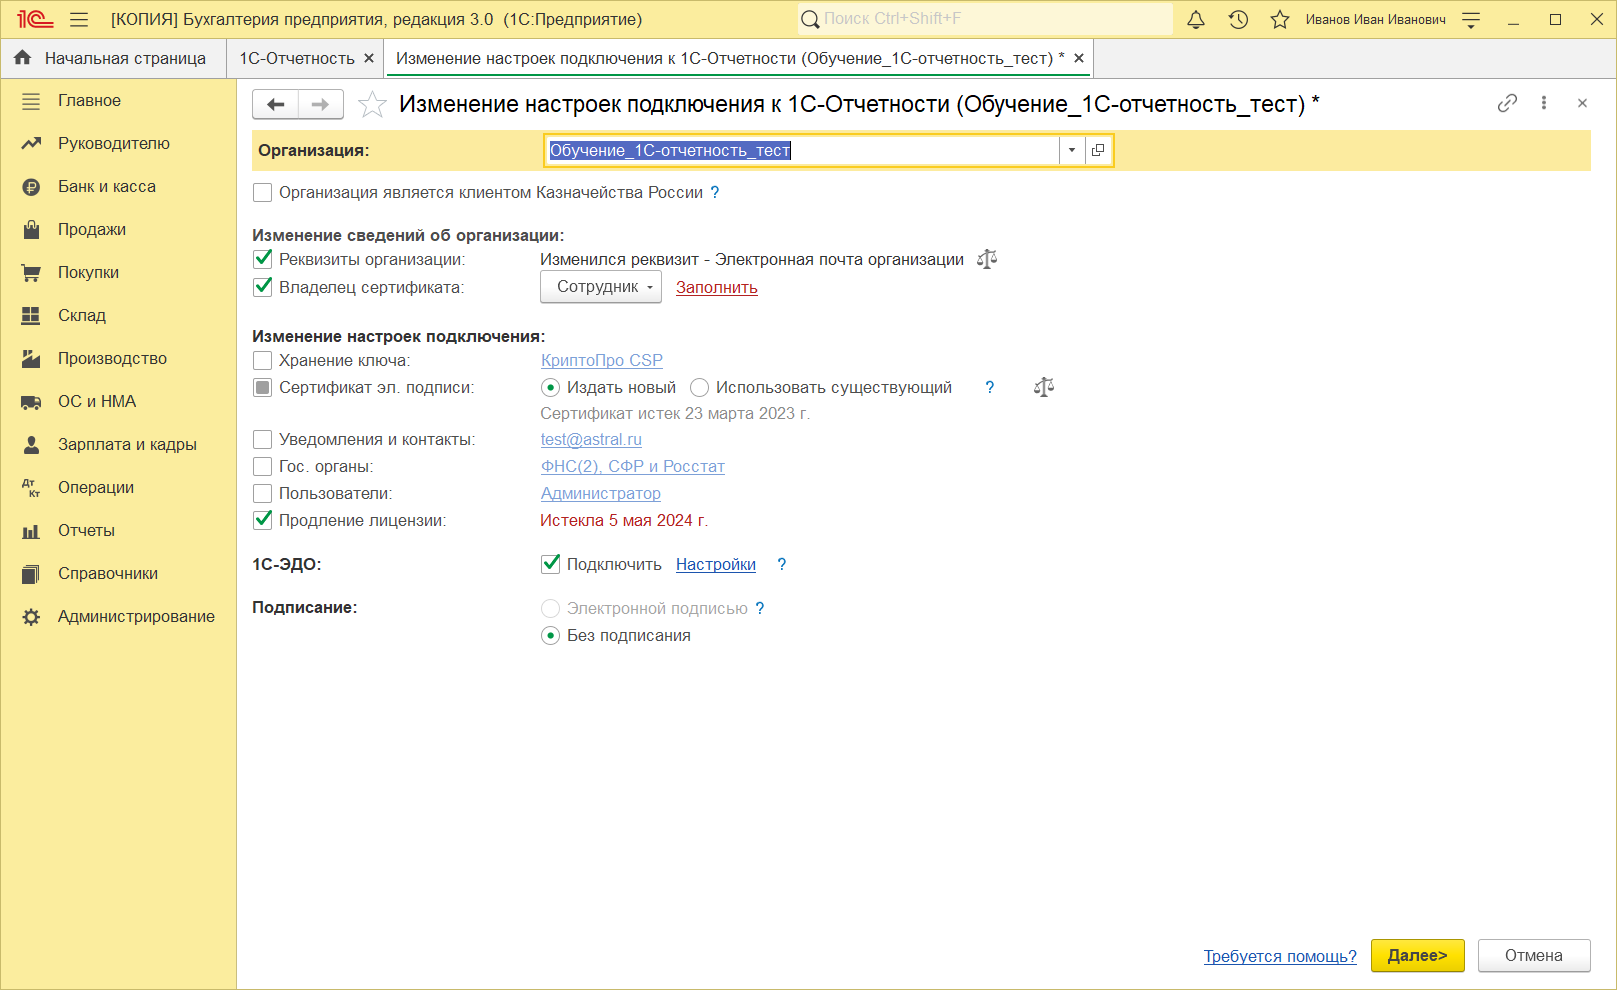Click the 1C logo icon

(35, 19)
